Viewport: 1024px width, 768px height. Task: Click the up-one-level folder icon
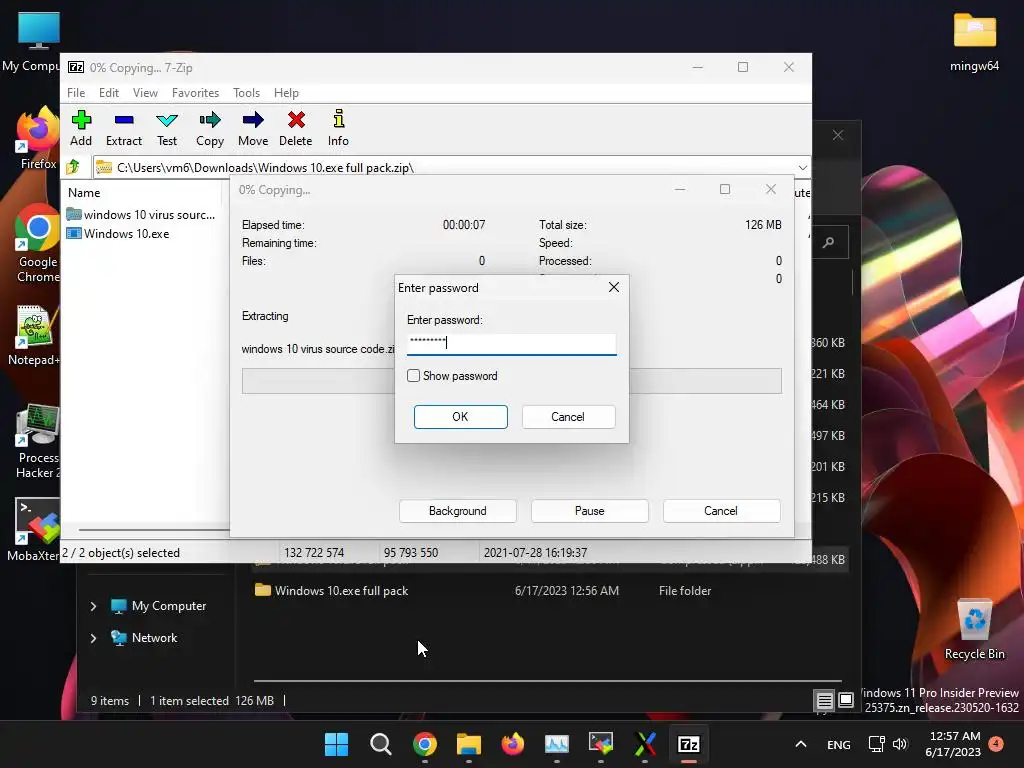pos(73,167)
